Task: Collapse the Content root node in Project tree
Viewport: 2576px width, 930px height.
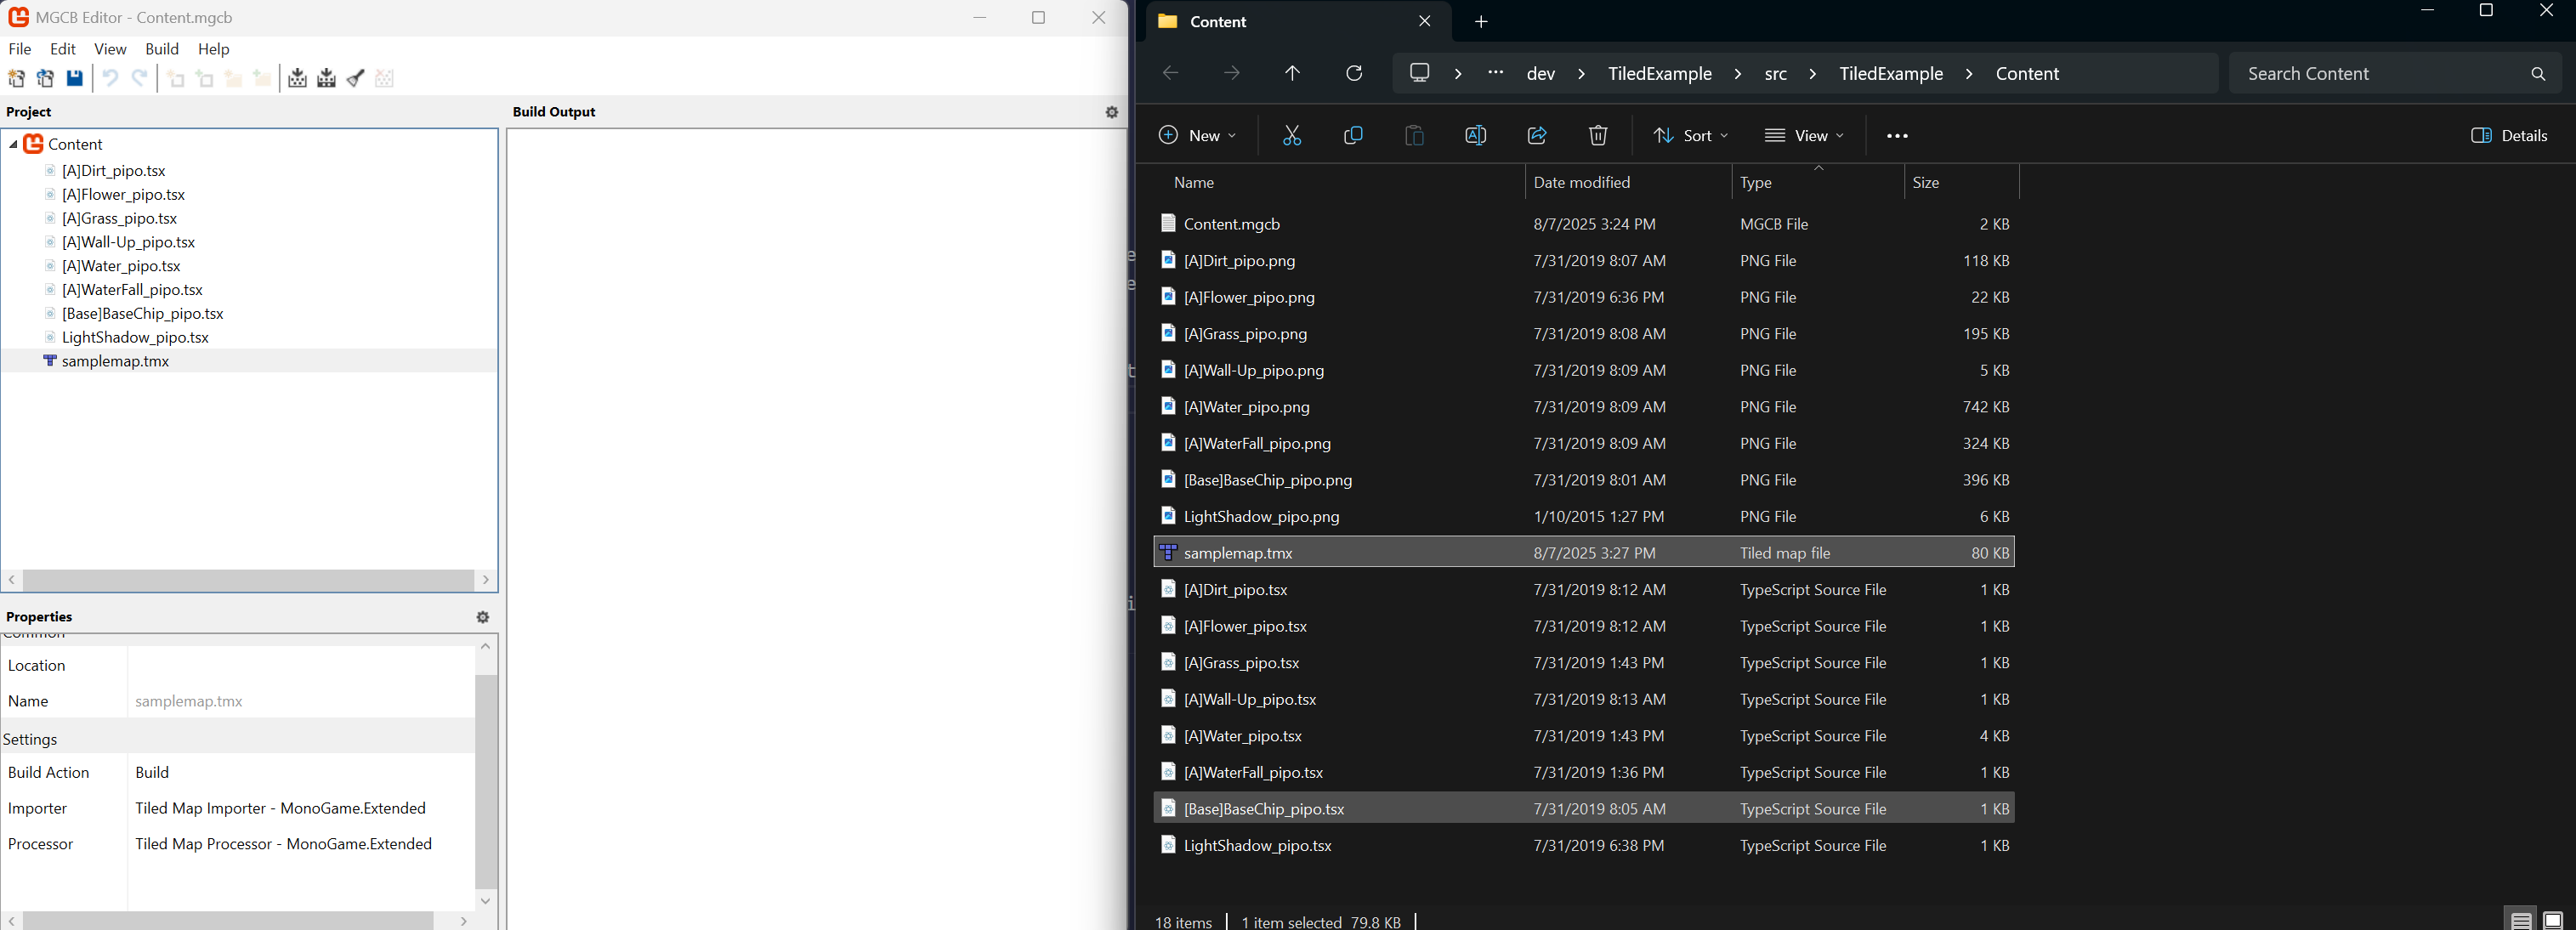Action: (x=13, y=145)
